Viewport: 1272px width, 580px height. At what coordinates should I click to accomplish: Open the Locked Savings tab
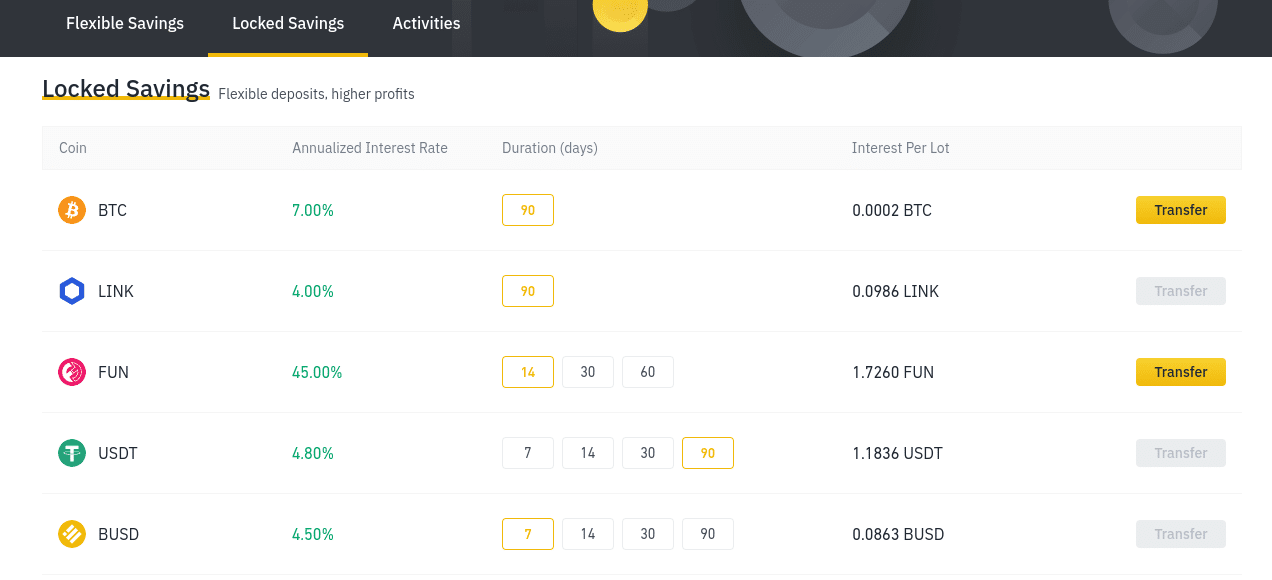pyautogui.click(x=288, y=23)
